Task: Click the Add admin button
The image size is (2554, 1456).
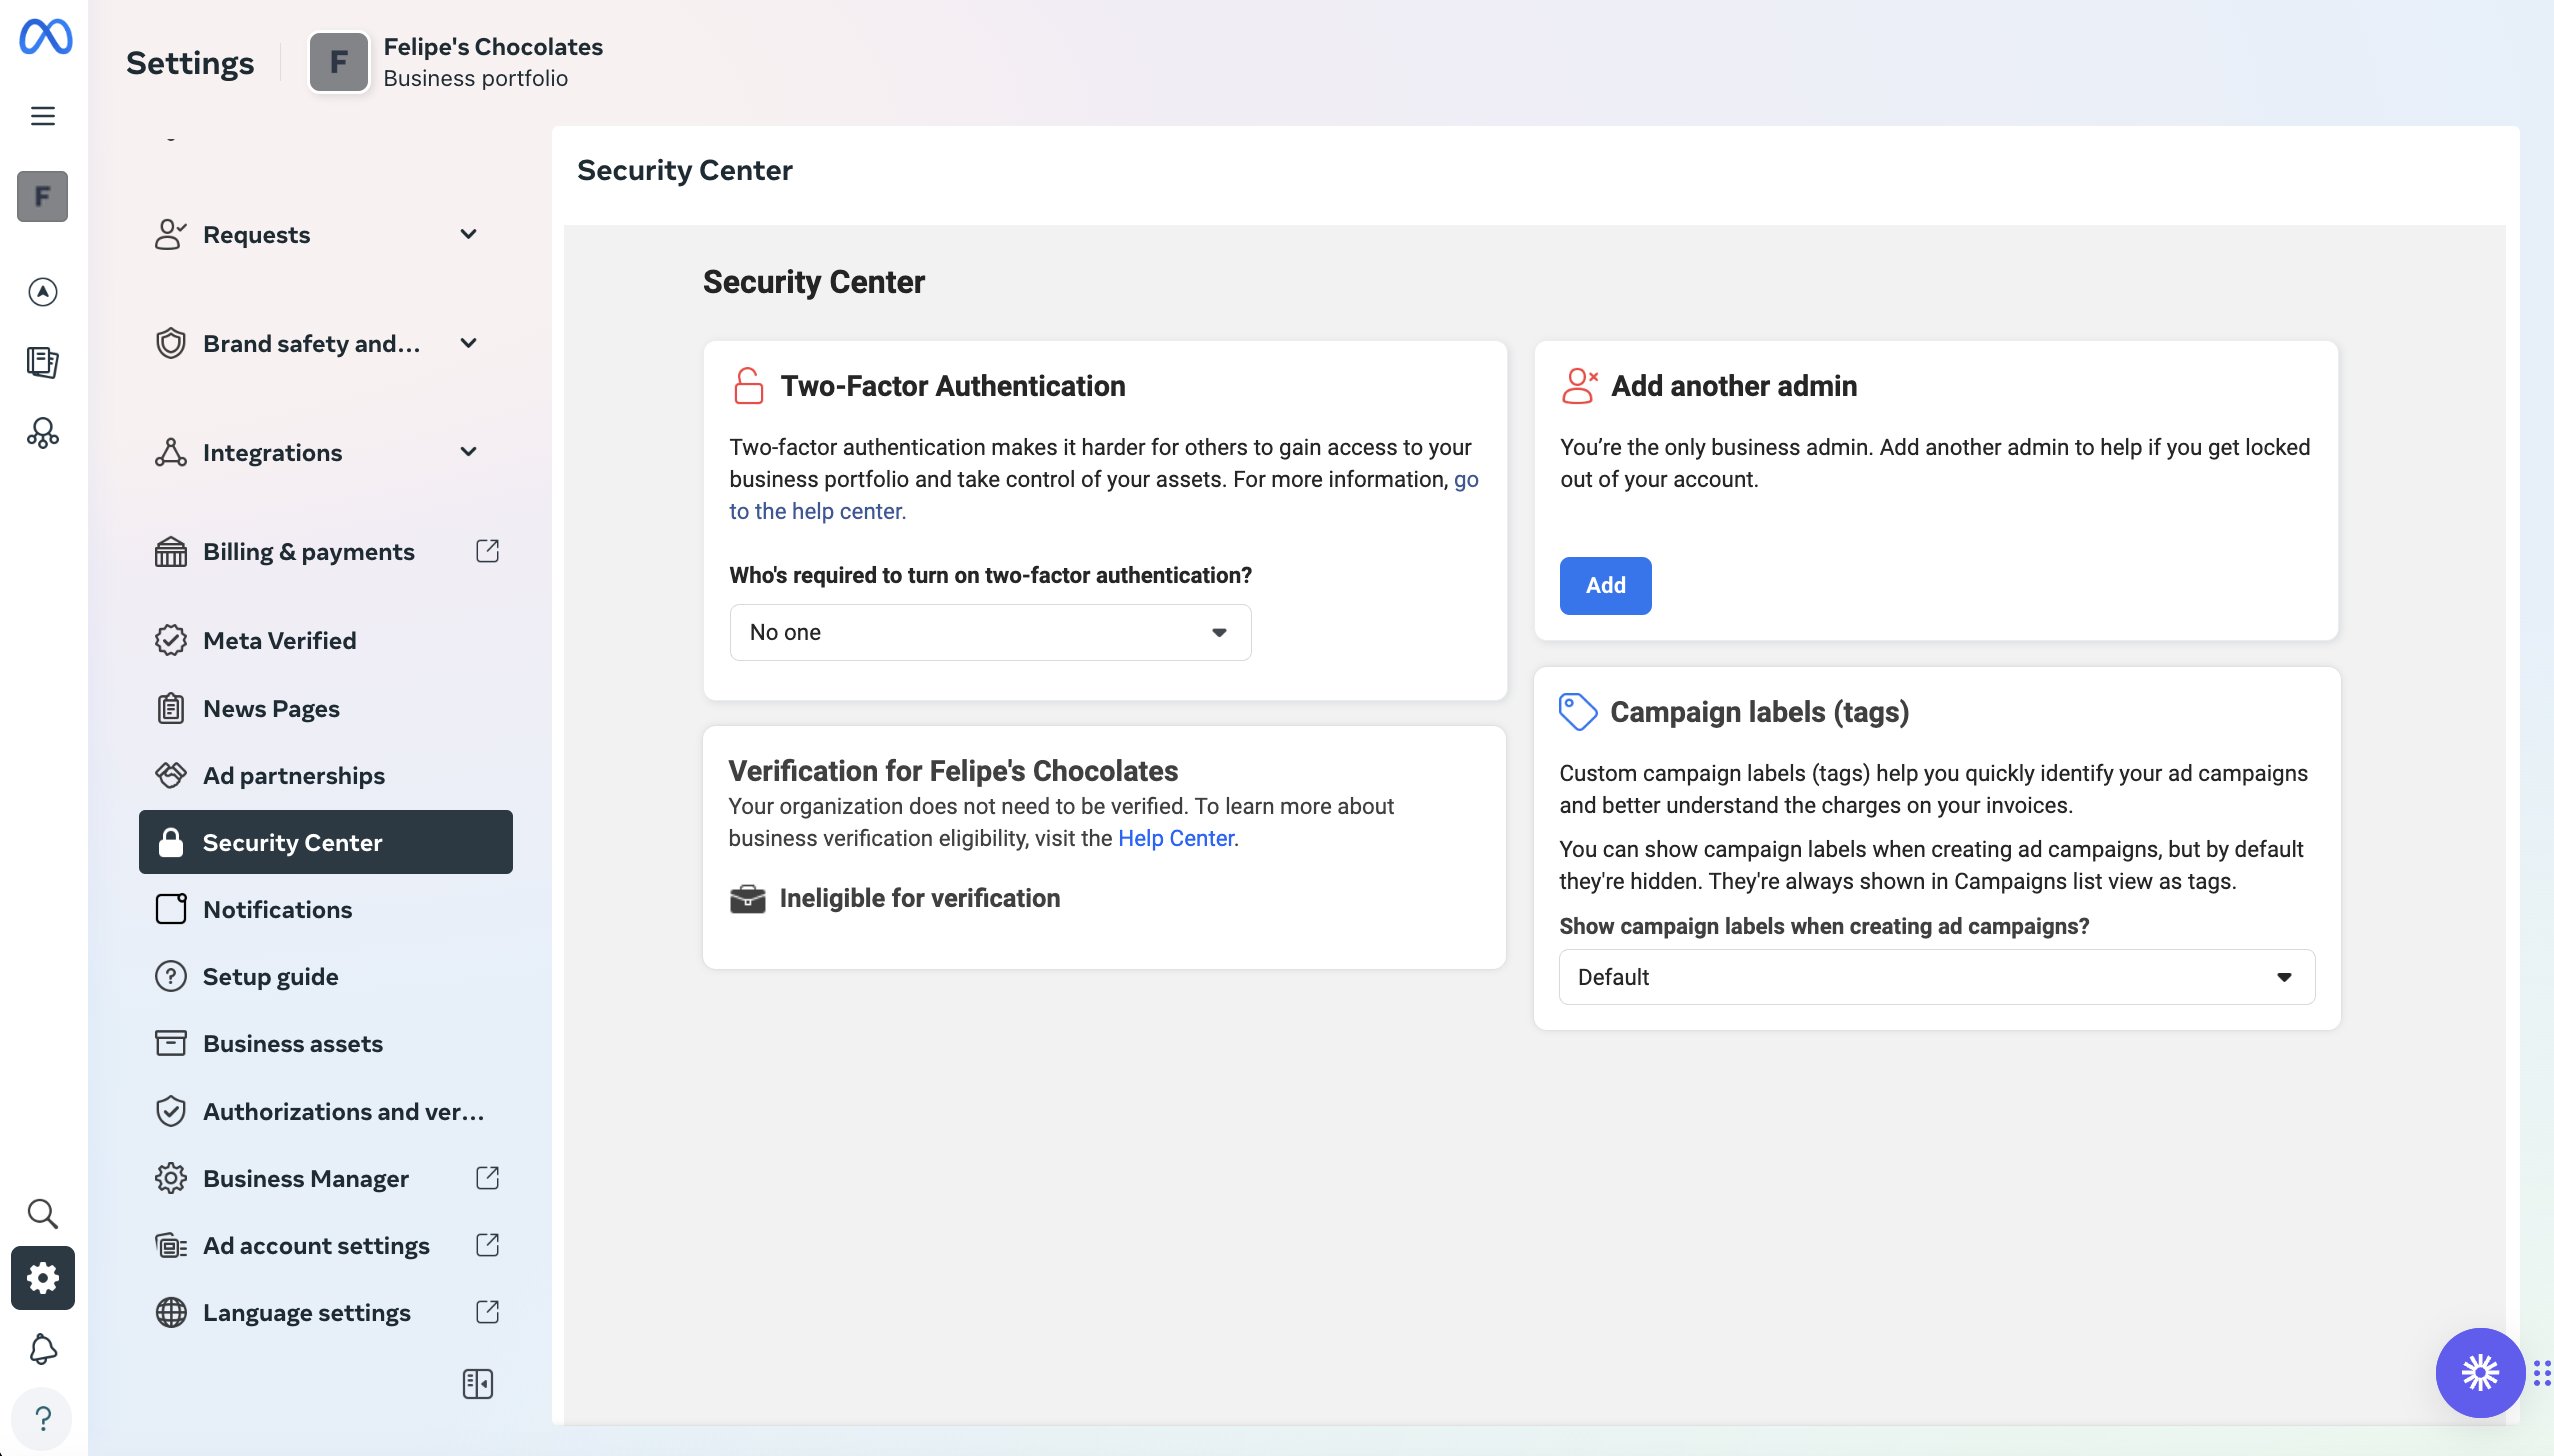Action: coord(1605,585)
